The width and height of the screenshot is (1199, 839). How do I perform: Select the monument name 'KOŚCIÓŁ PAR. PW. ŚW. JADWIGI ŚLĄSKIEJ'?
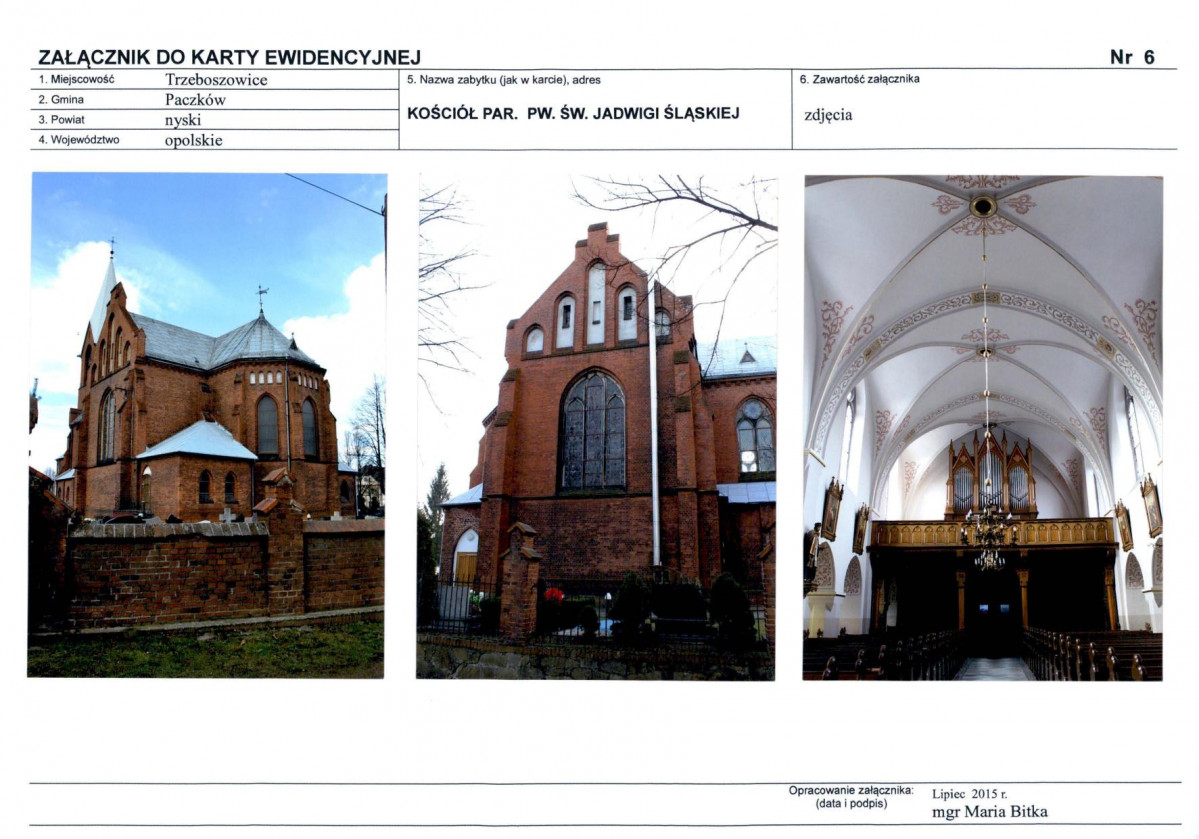point(574,113)
